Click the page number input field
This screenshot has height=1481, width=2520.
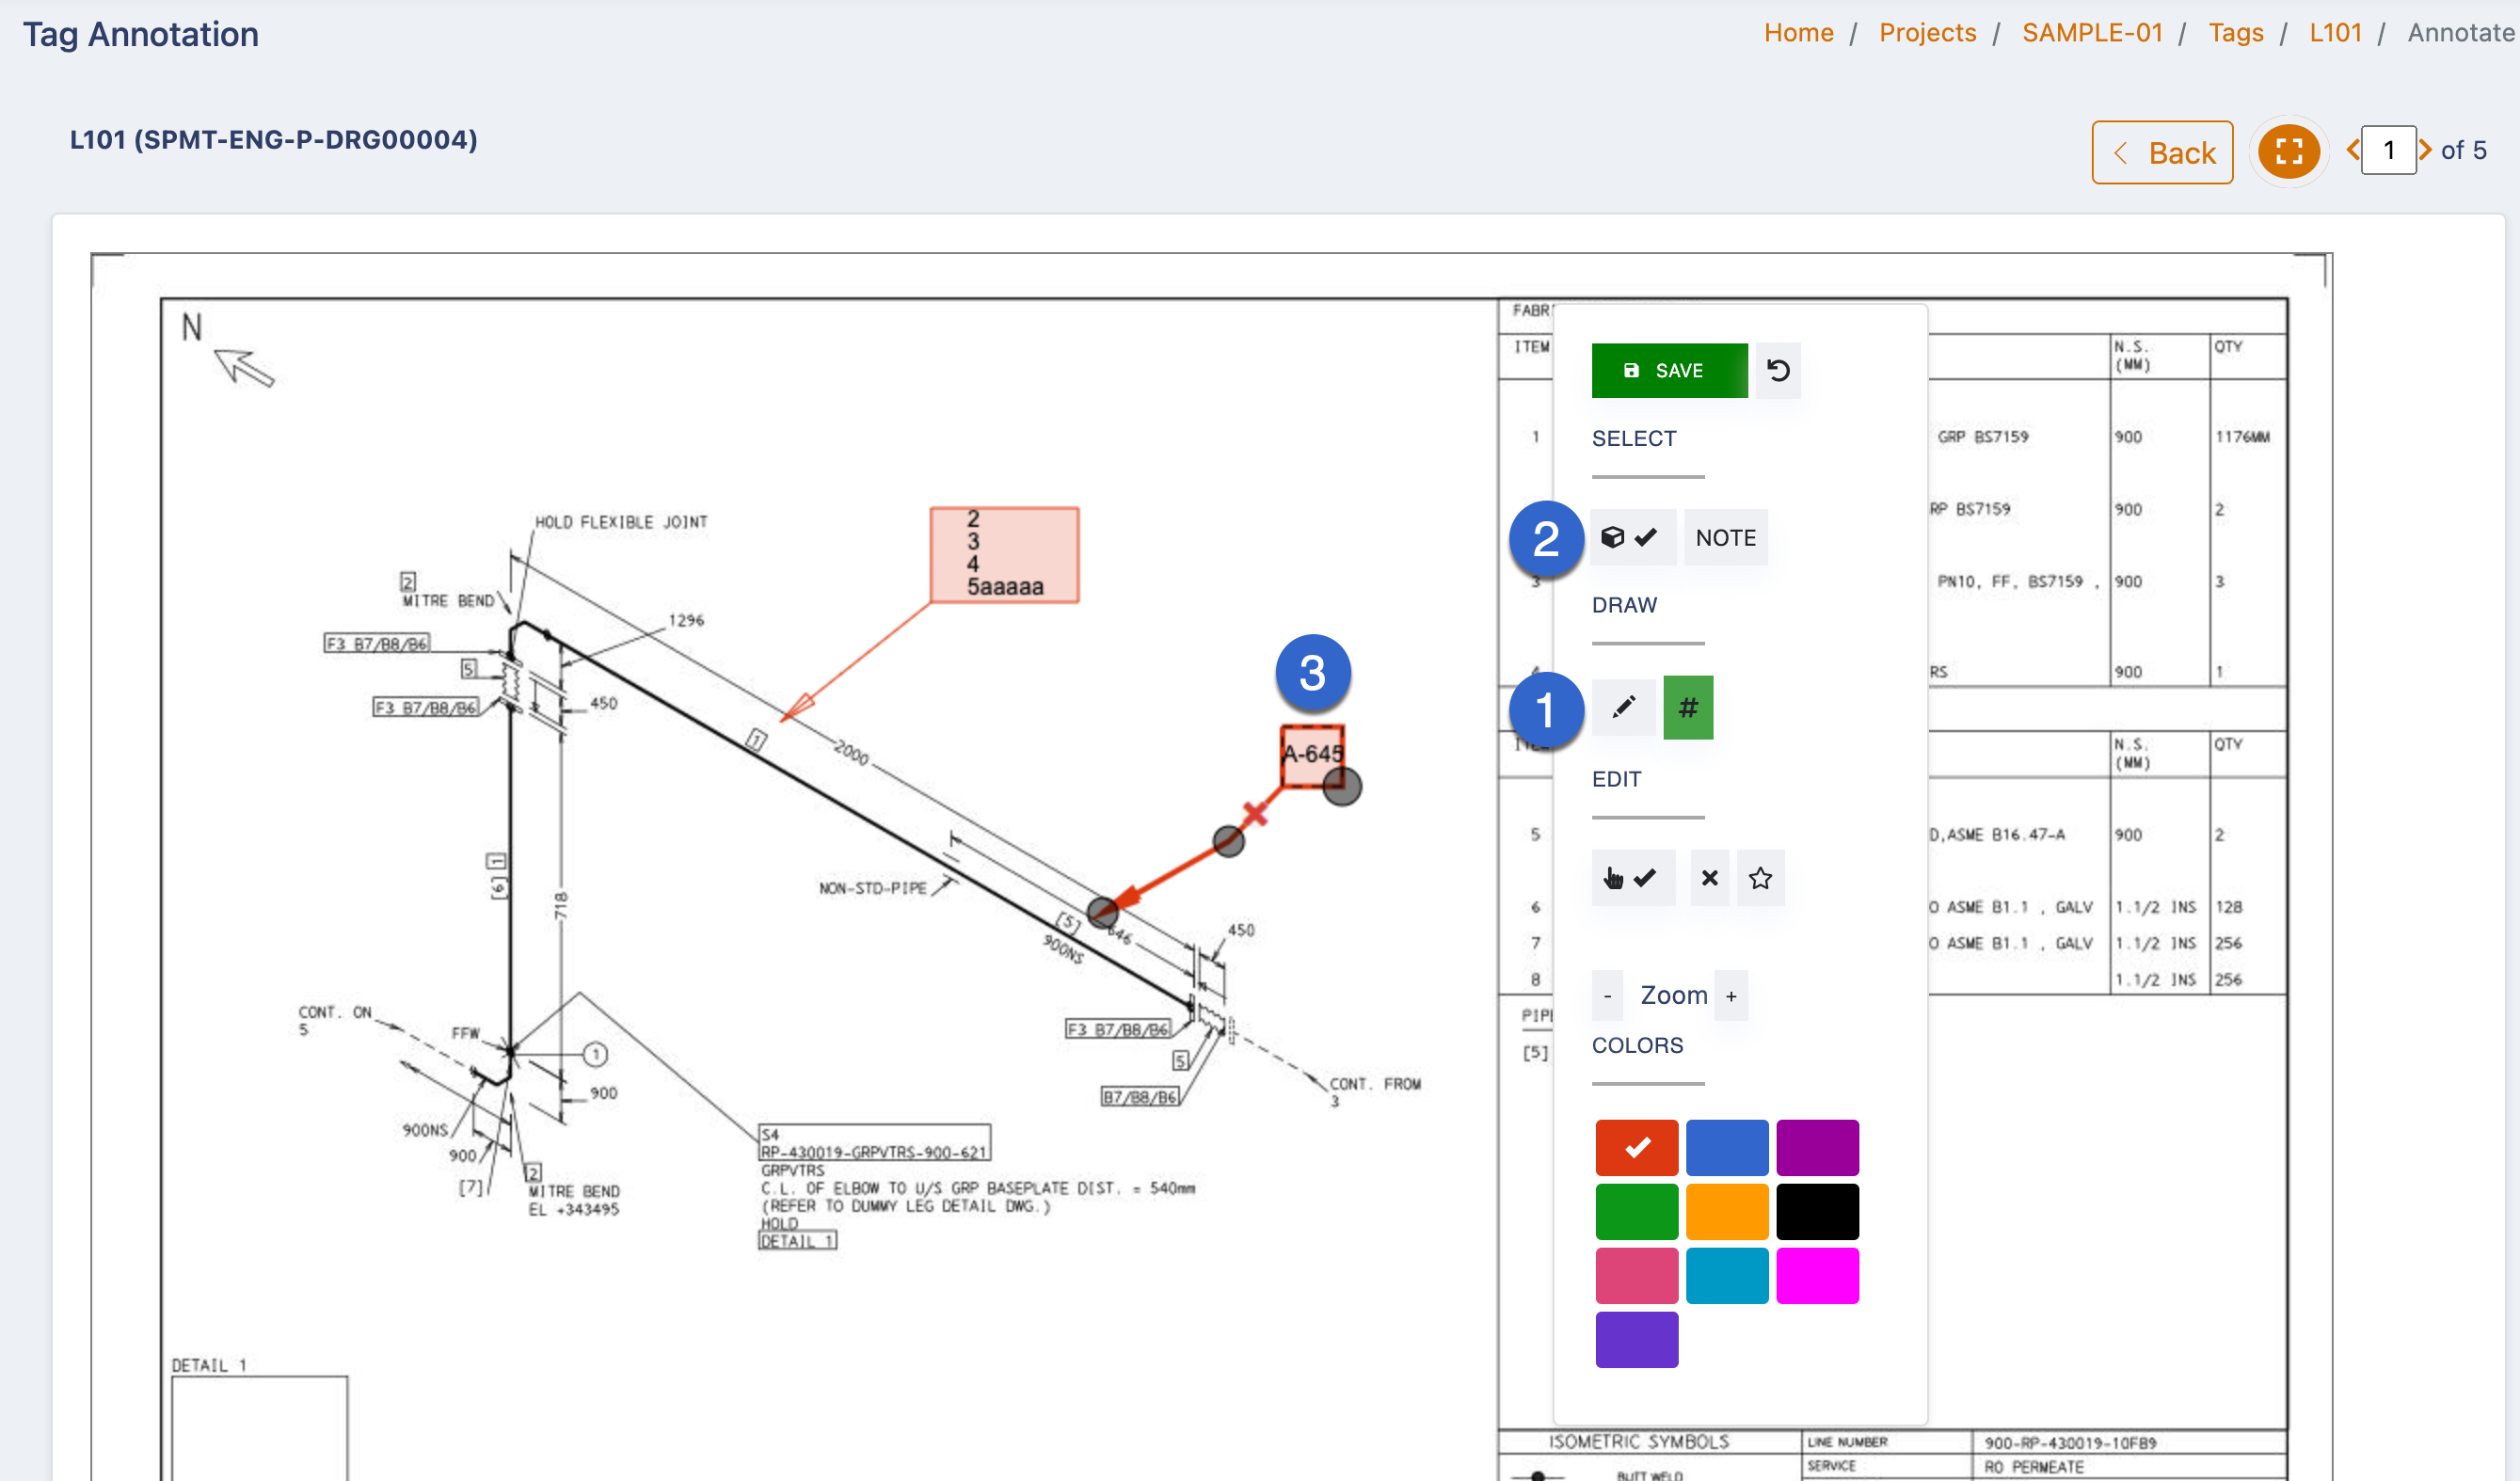[x=2388, y=151]
